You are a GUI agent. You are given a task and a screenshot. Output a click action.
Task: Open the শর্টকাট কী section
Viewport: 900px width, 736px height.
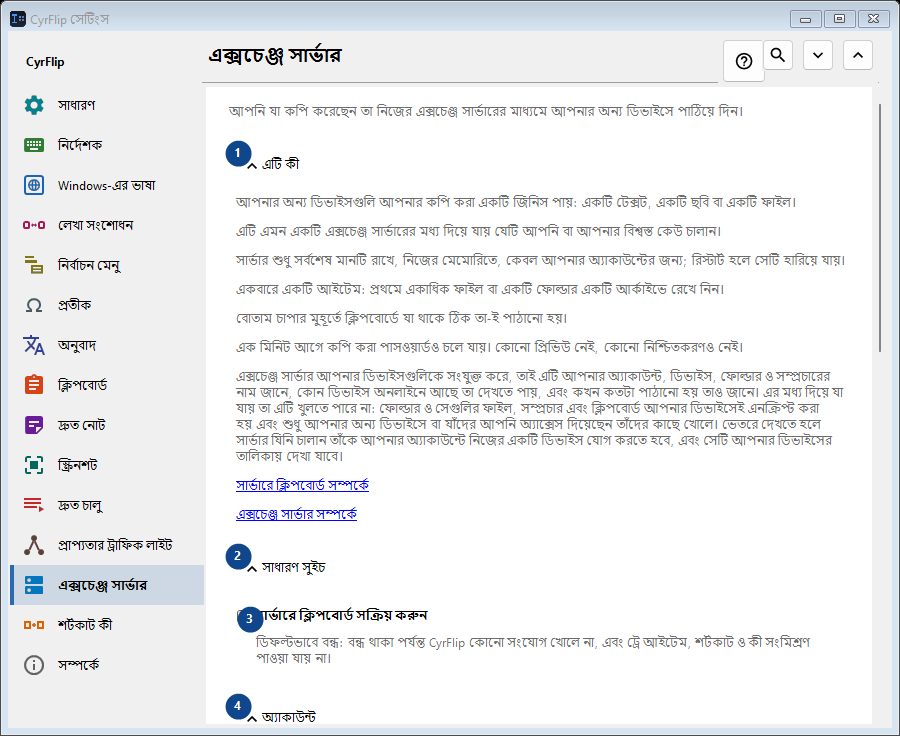point(107,625)
